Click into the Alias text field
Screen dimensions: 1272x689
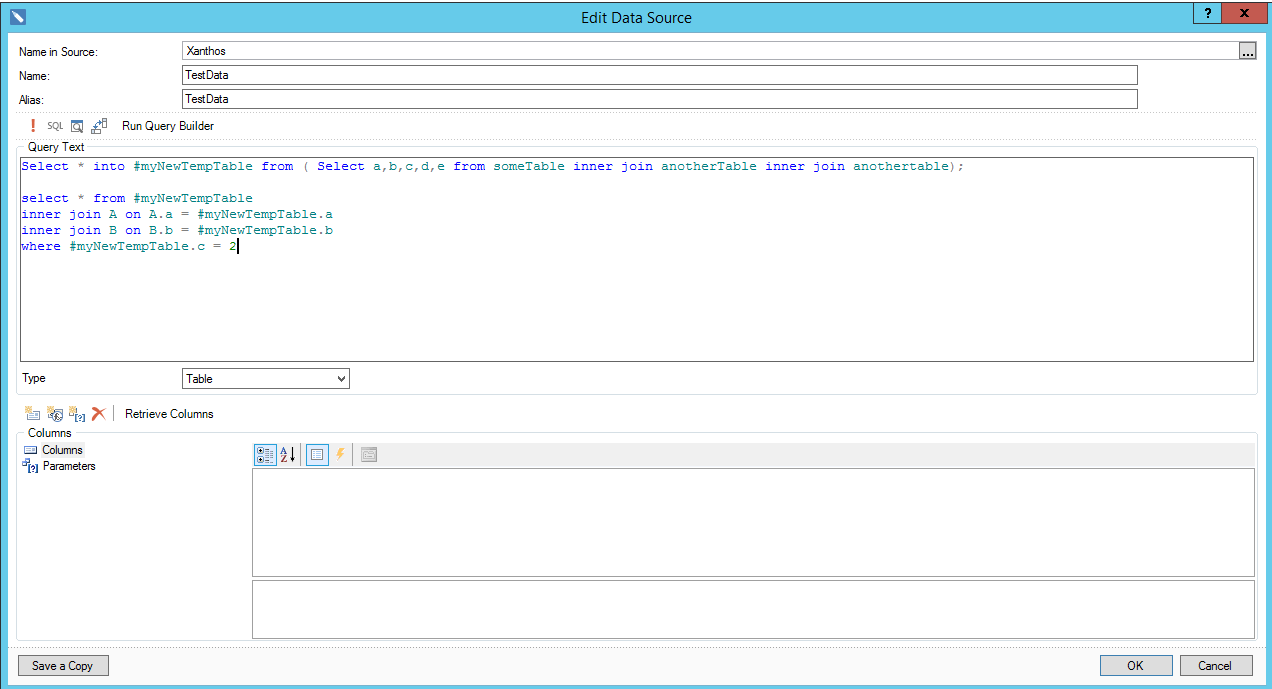point(659,99)
